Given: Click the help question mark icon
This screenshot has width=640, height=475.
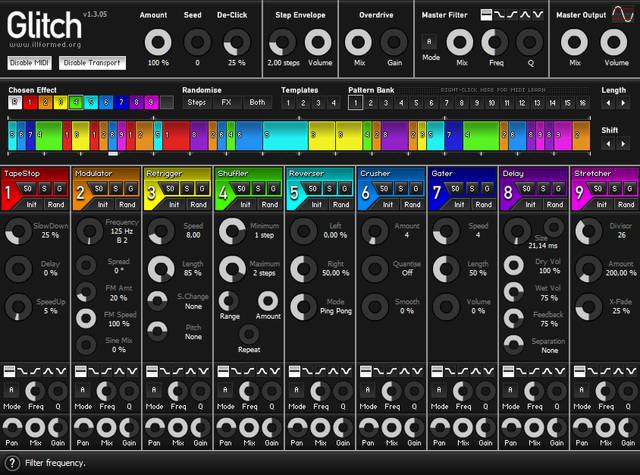Looking at the screenshot, I should pyautogui.click(x=12, y=463).
